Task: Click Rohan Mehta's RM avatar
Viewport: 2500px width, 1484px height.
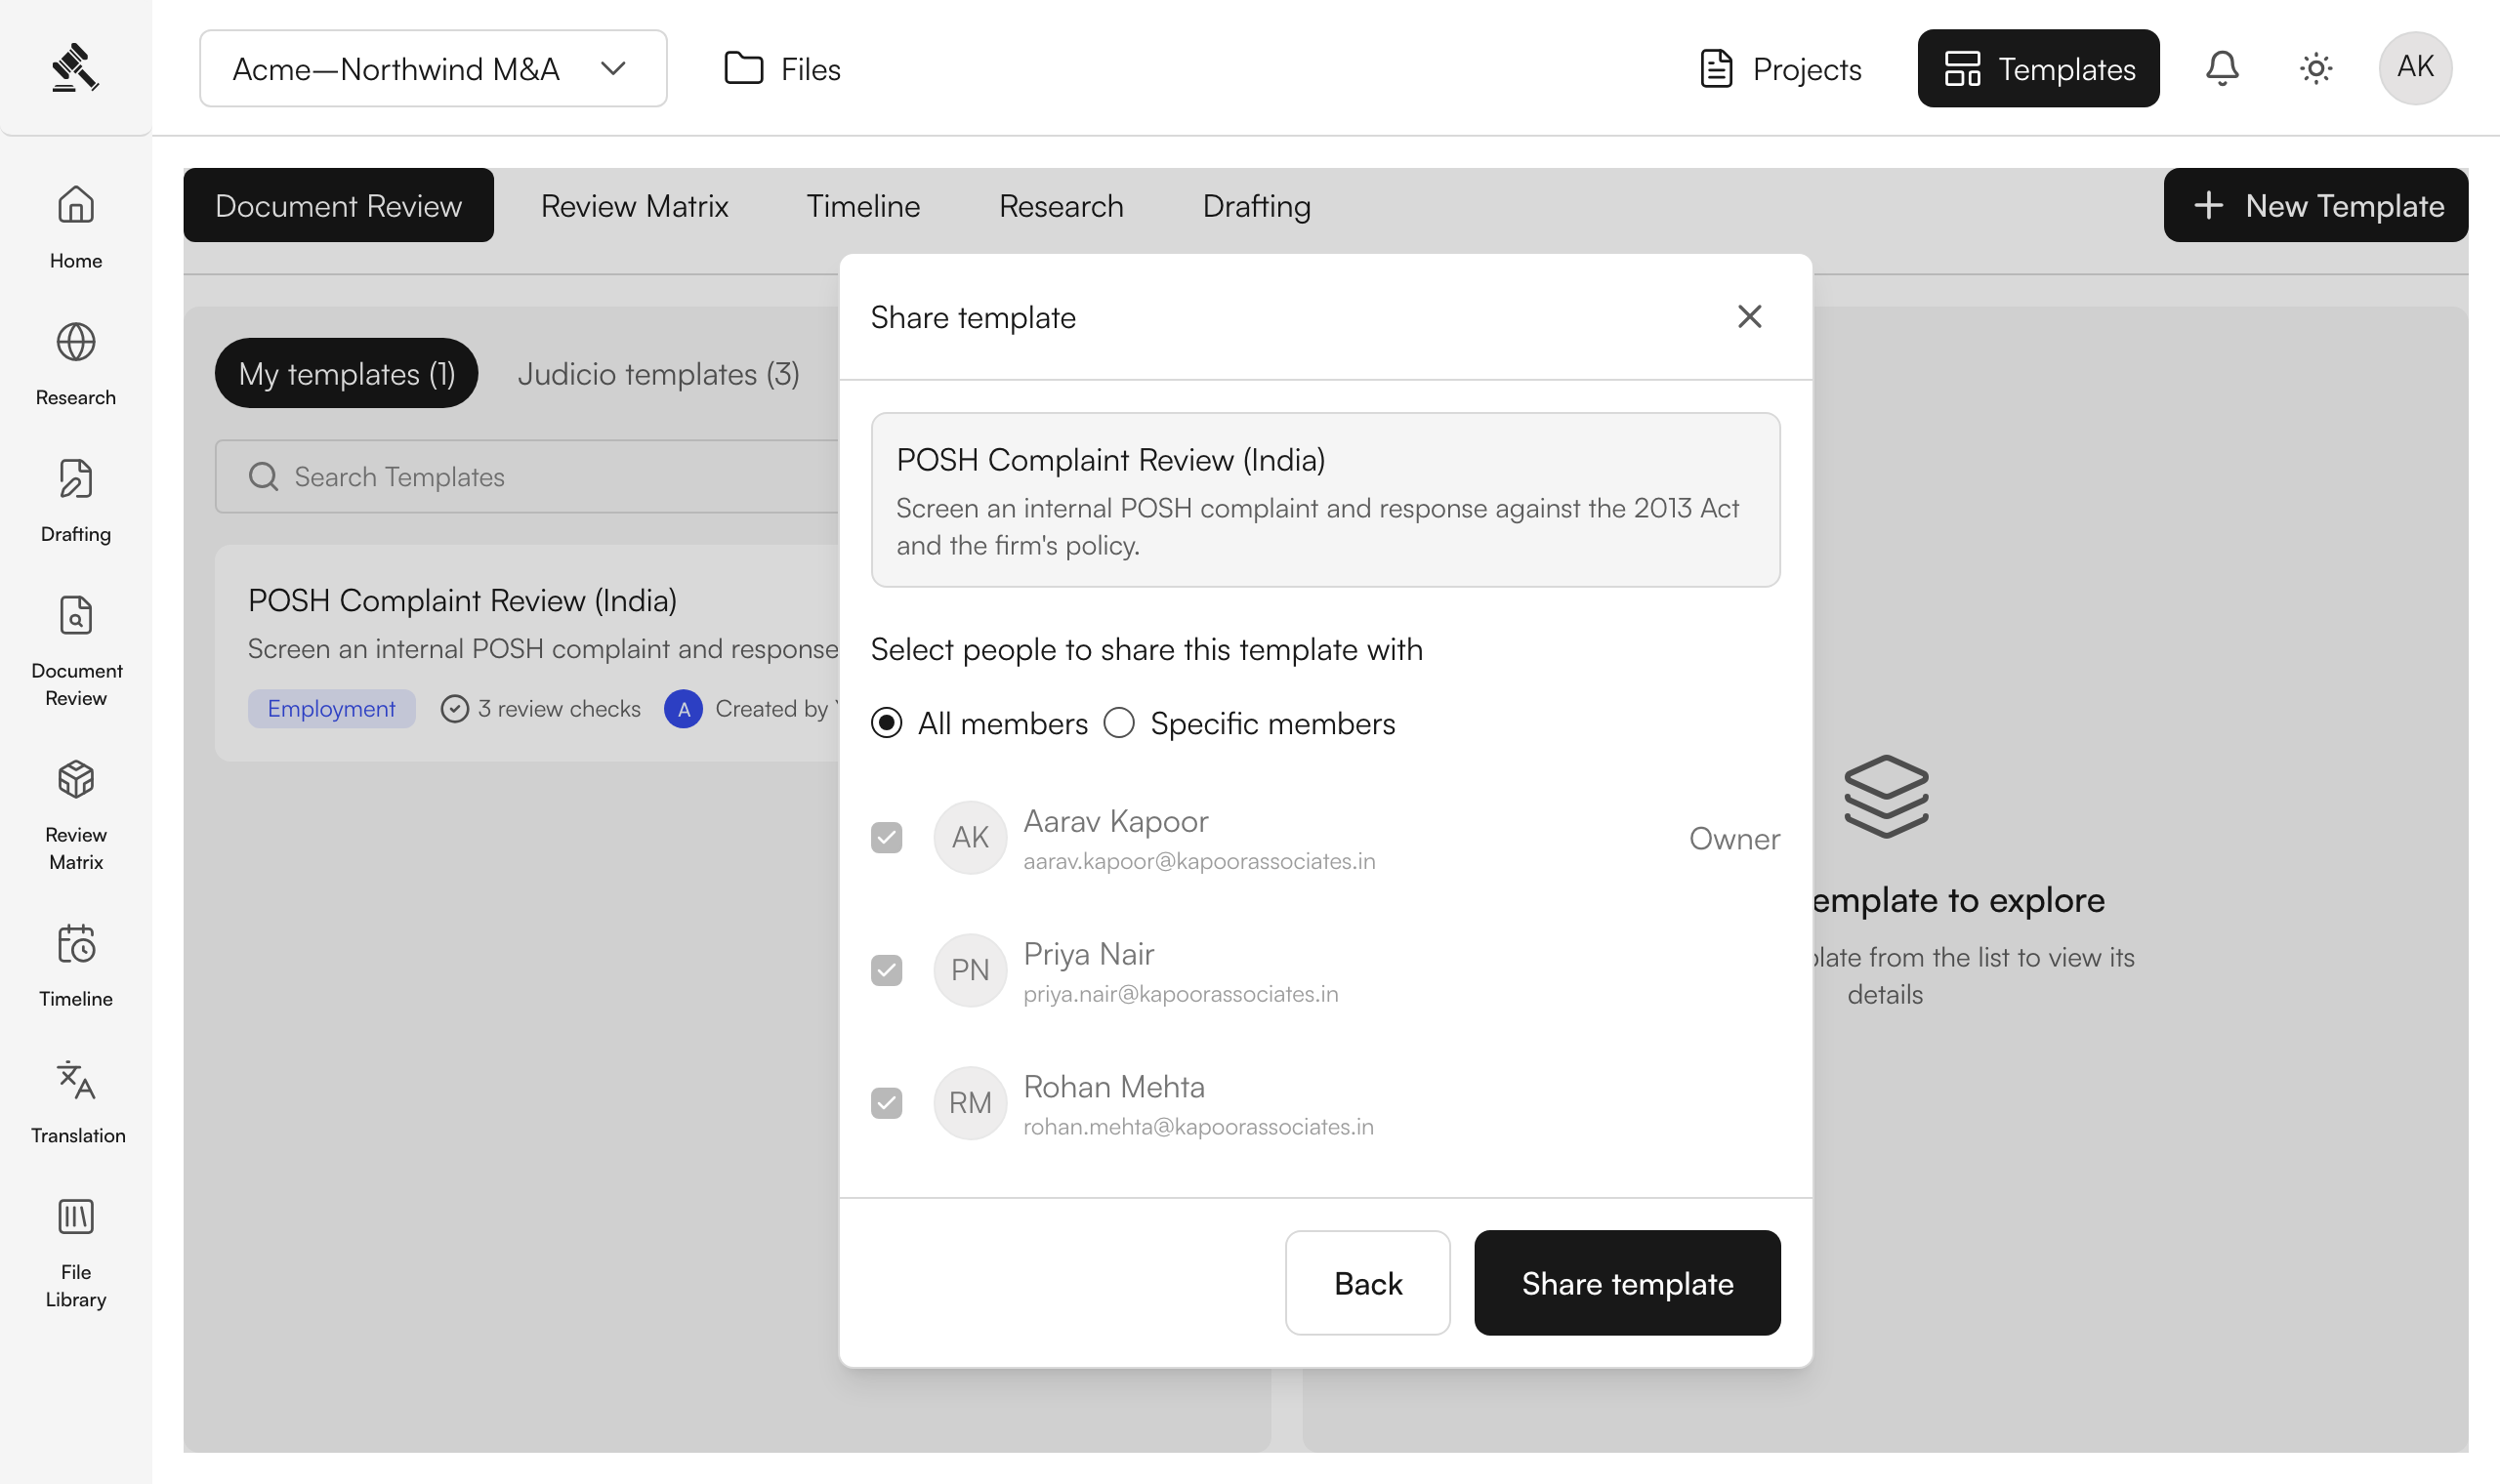Action: (970, 1103)
